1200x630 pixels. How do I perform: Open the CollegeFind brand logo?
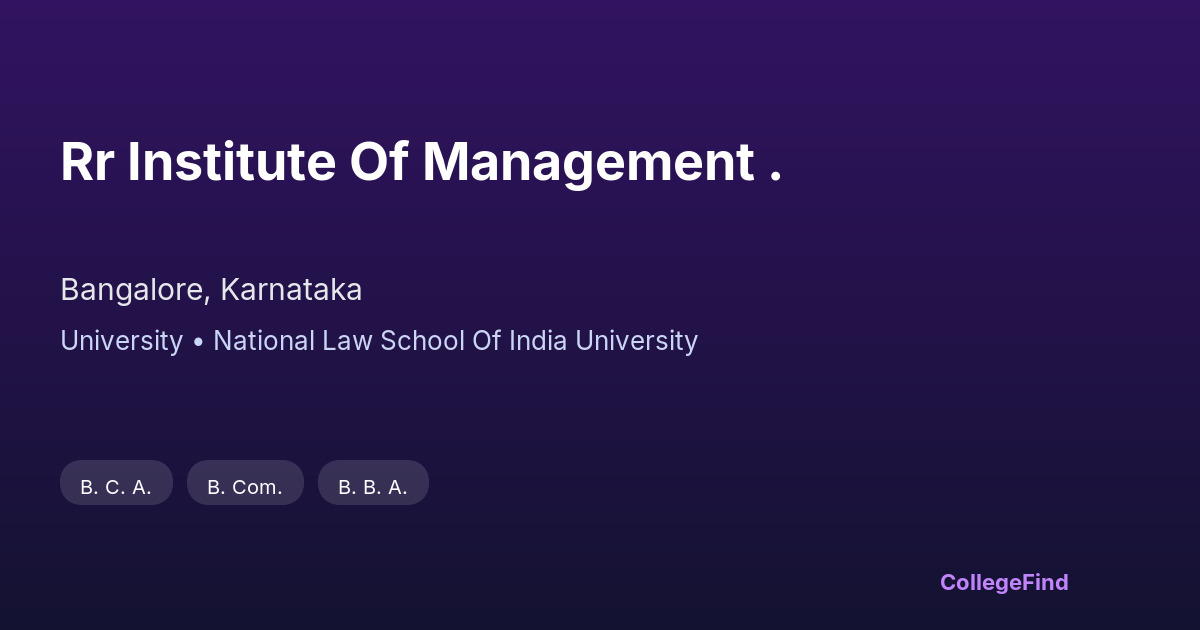tap(1004, 582)
